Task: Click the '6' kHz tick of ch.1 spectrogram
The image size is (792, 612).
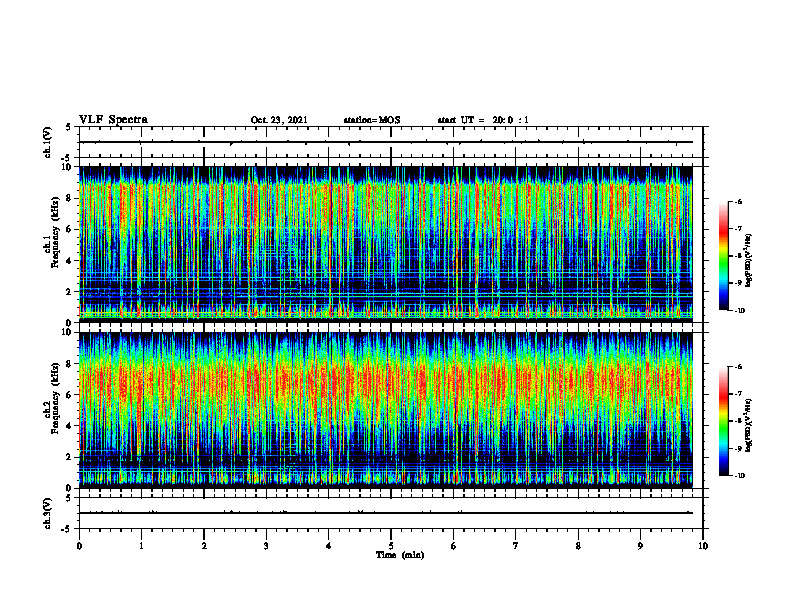Action: [70, 230]
